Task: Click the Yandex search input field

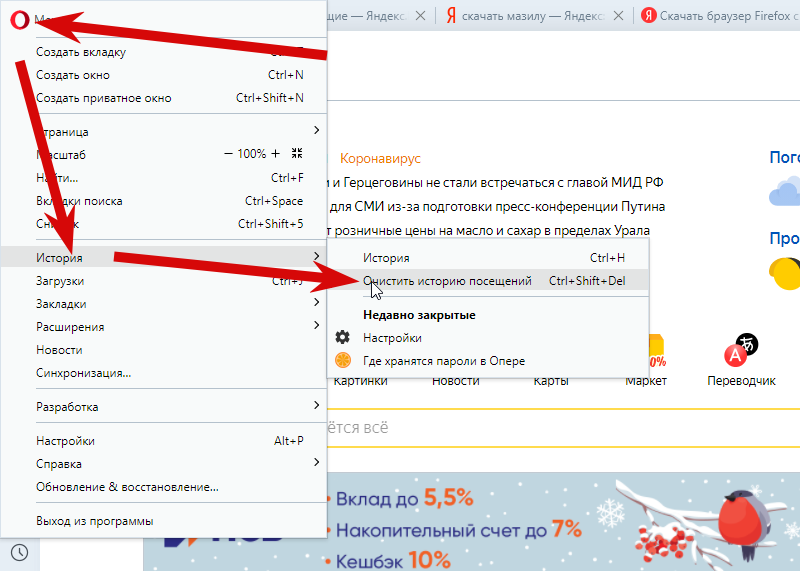Action: pos(563,428)
